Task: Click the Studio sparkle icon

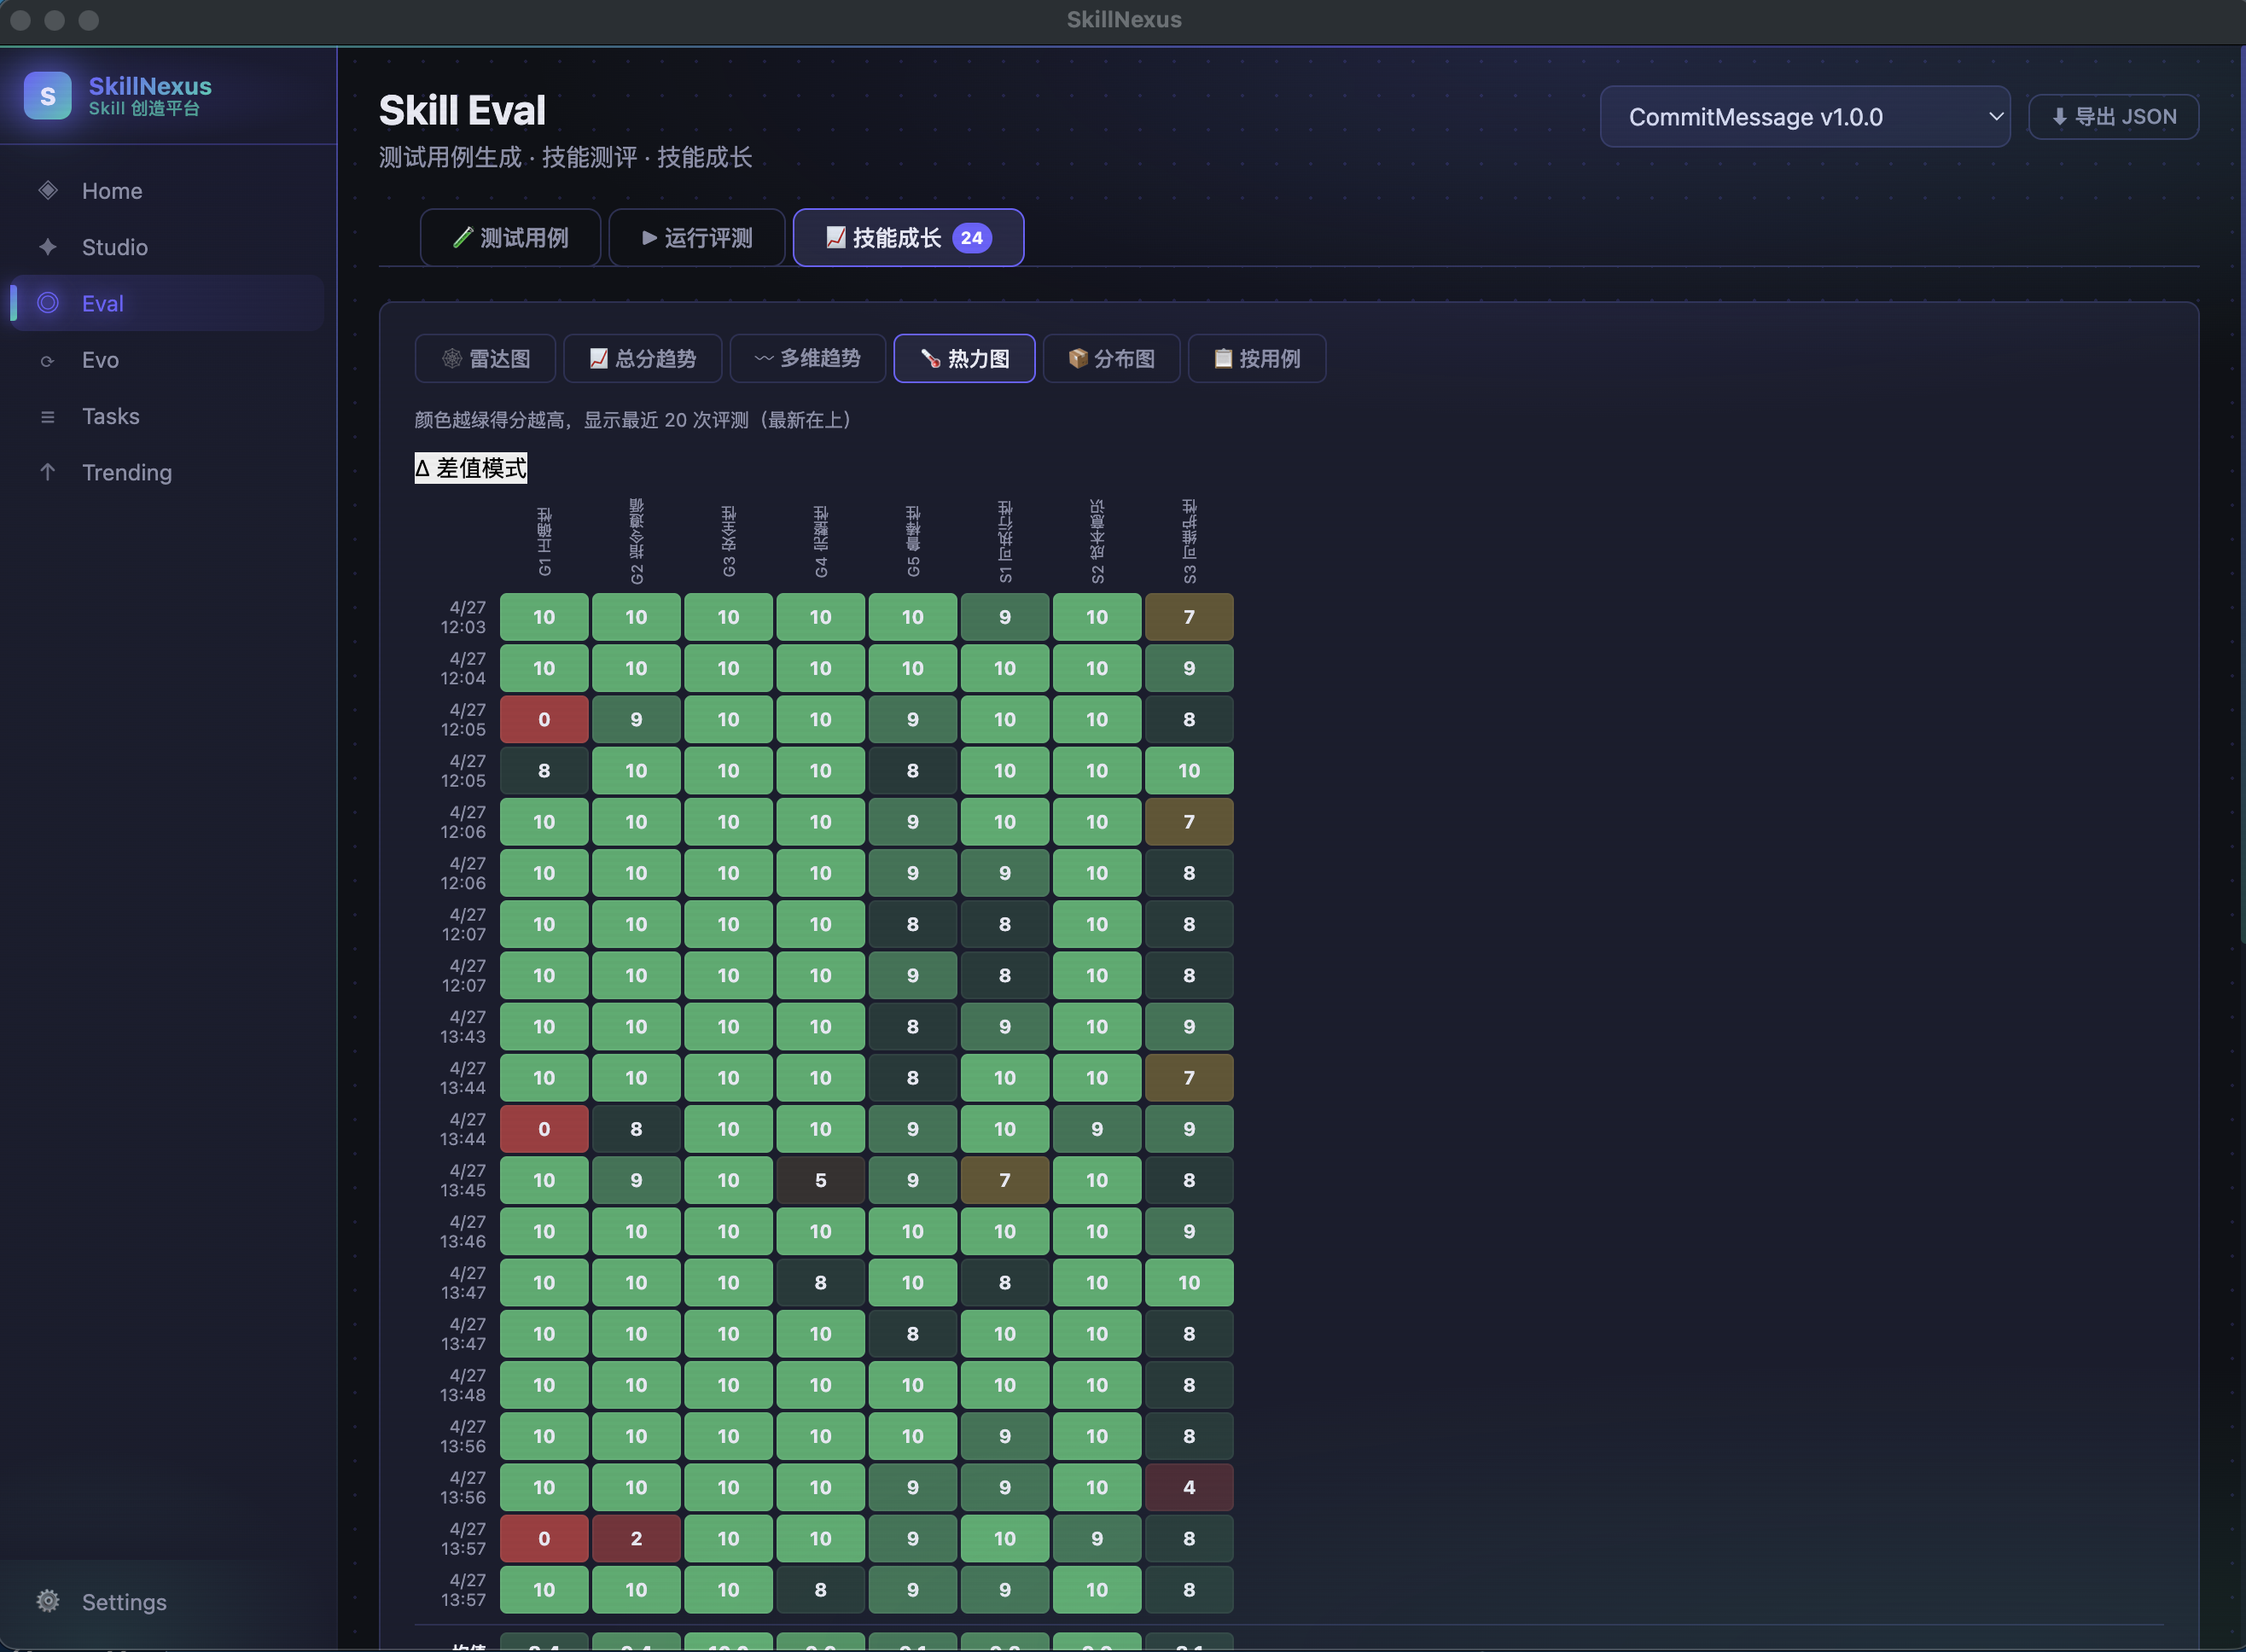Action: [x=48, y=247]
